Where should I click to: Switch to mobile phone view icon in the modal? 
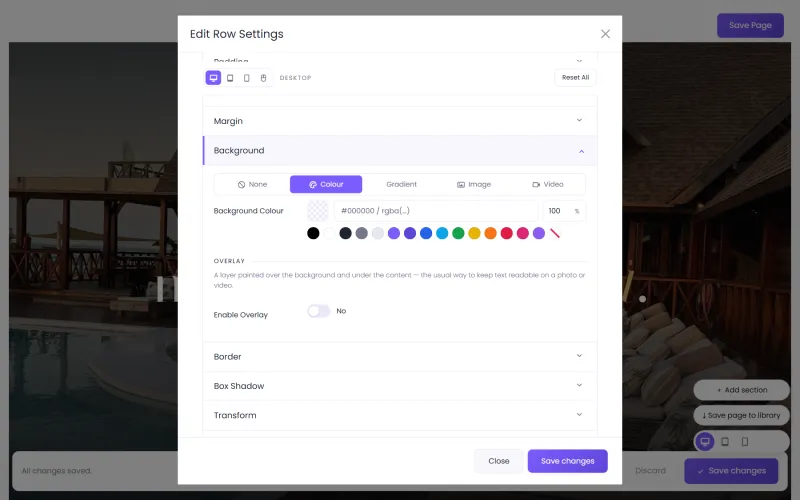[x=246, y=78]
